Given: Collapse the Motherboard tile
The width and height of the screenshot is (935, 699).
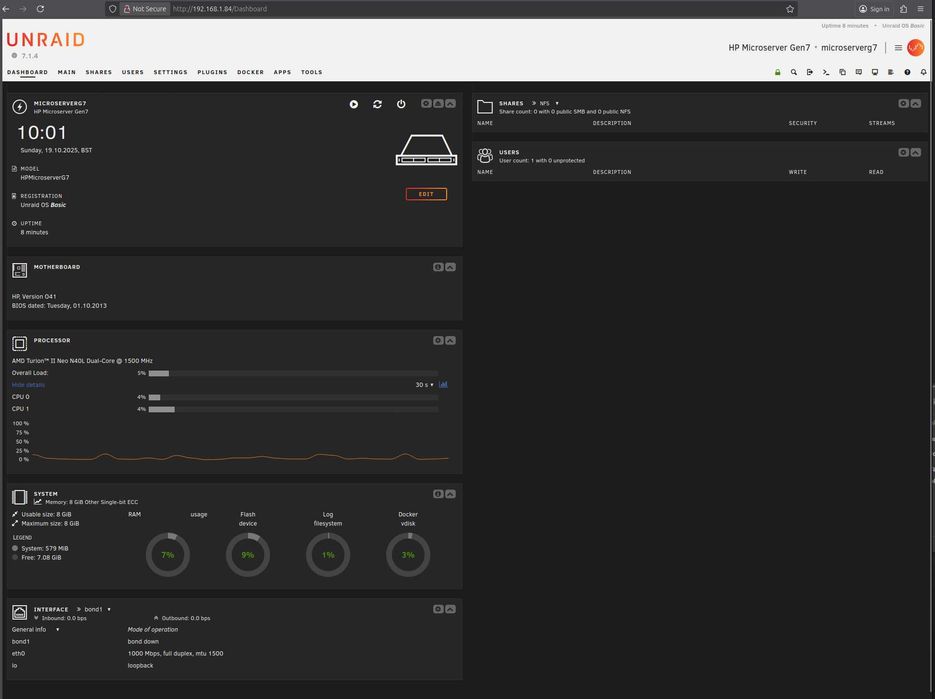Looking at the screenshot, I should tap(450, 267).
